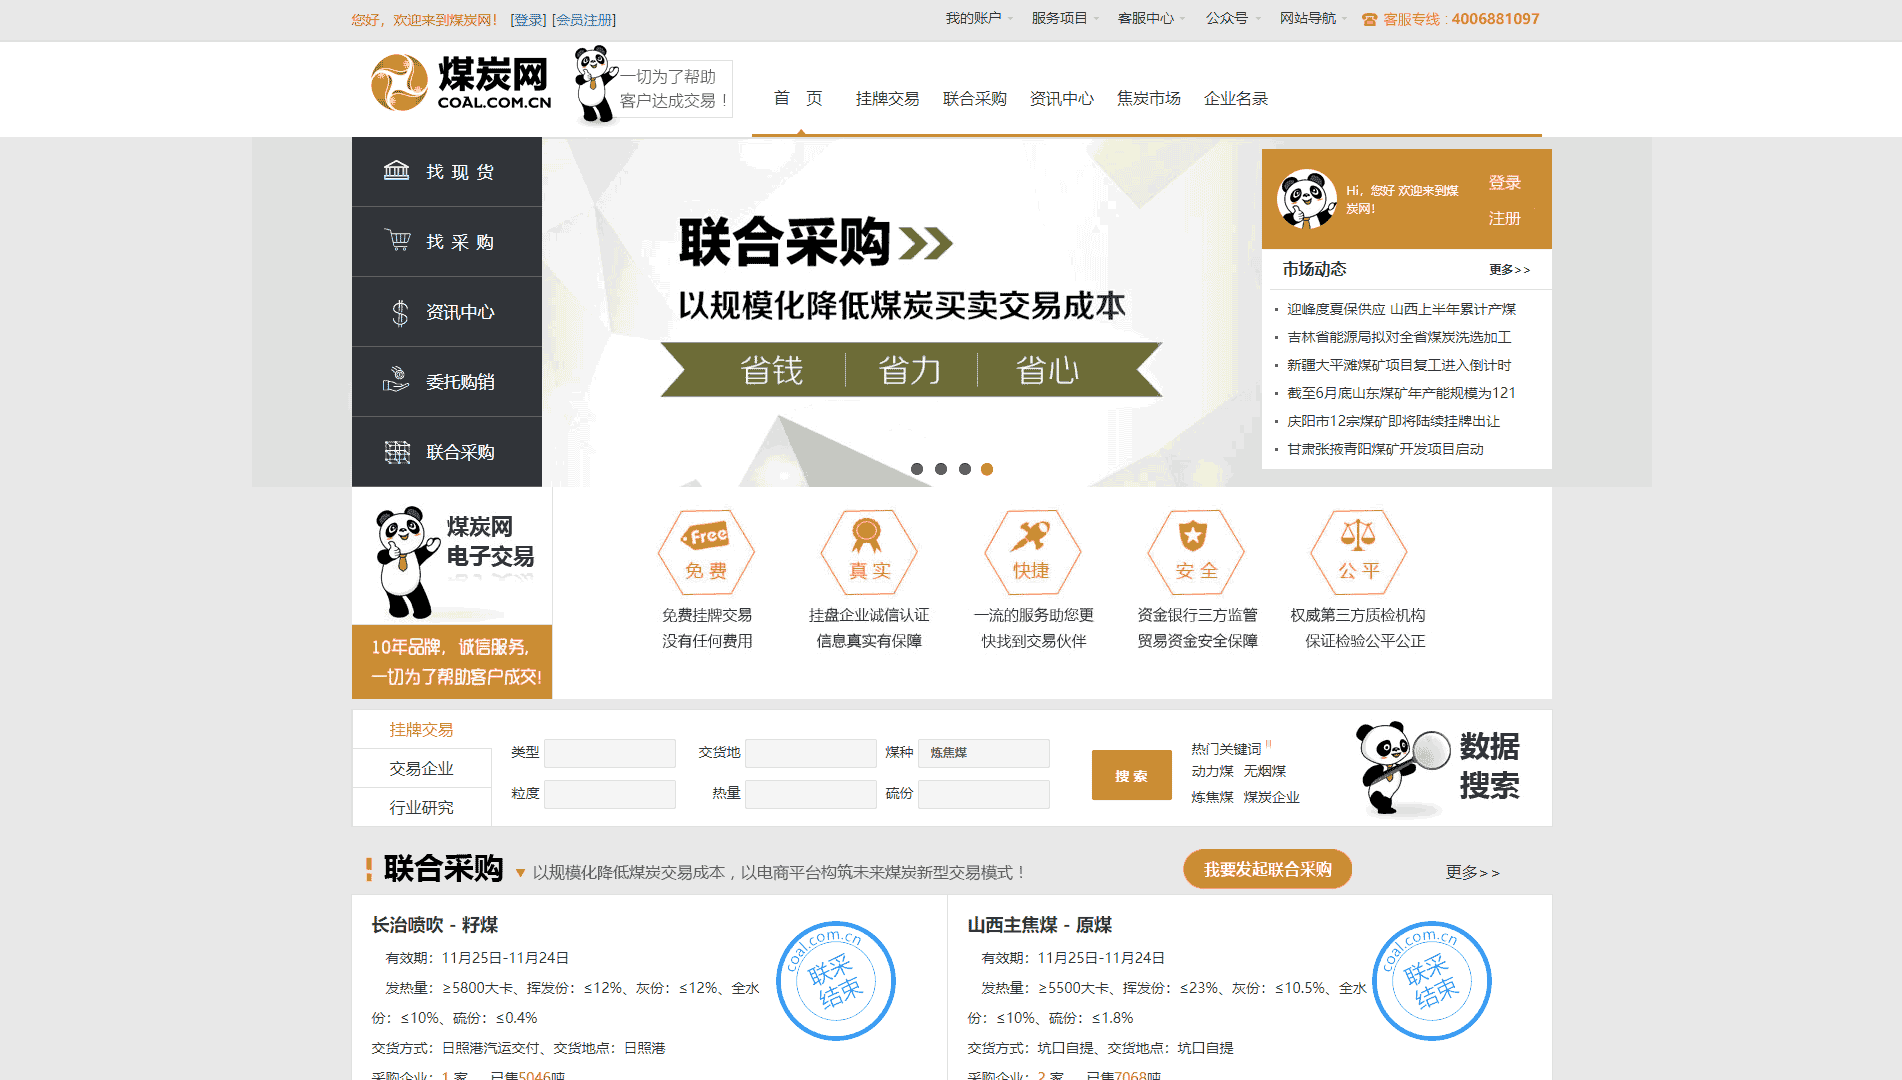The width and height of the screenshot is (1902, 1080).
Task: Switch to 行业研究 search tab
Action: click(421, 807)
